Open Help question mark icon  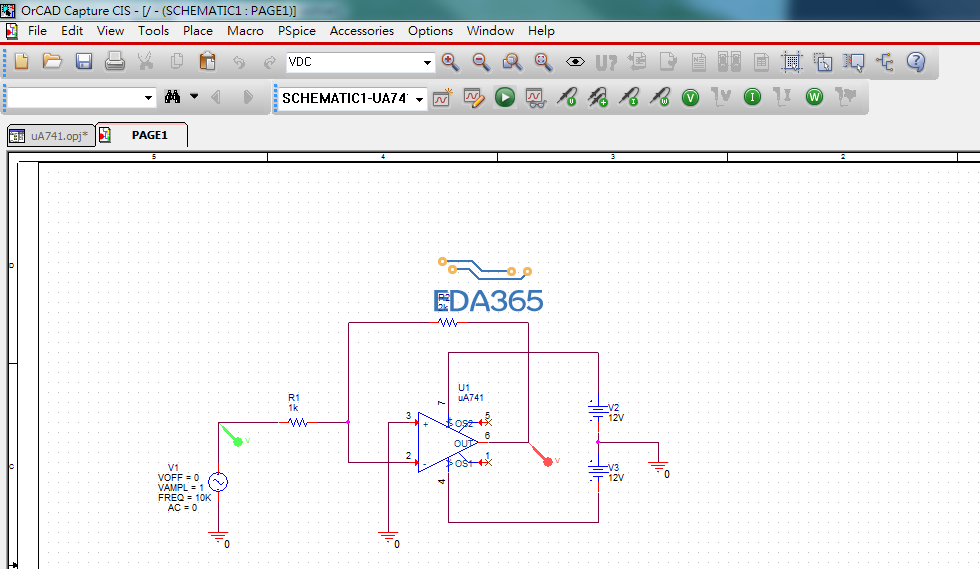(916, 61)
